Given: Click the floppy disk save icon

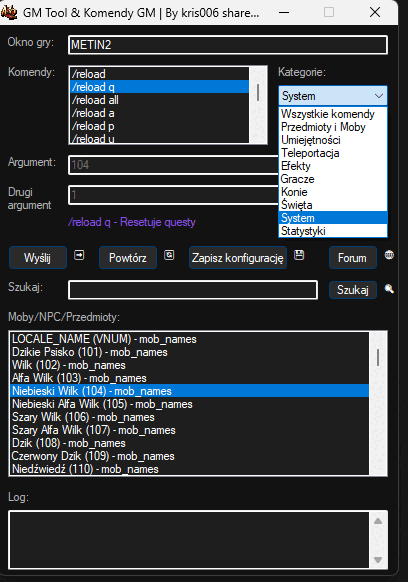Looking at the screenshot, I should (x=299, y=255).
